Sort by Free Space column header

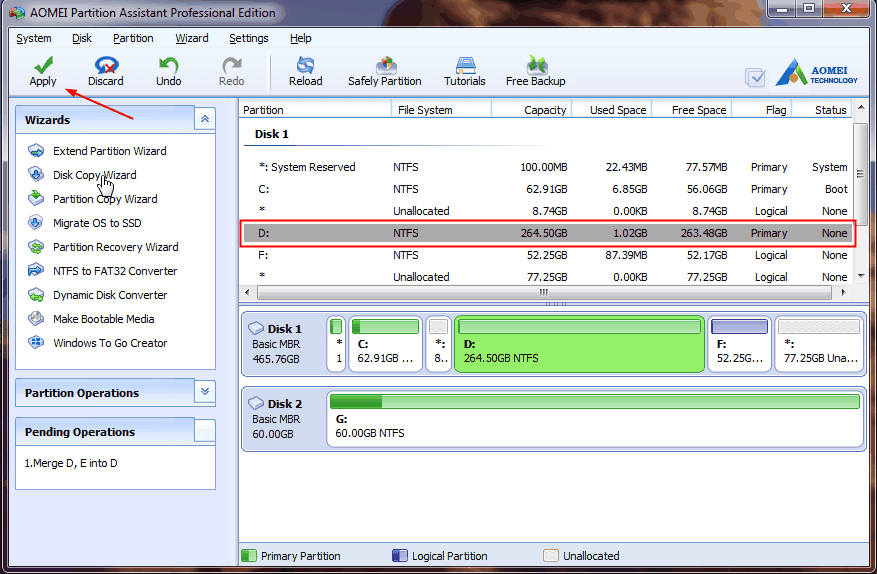pyautogui.click(x=692, y=110)
